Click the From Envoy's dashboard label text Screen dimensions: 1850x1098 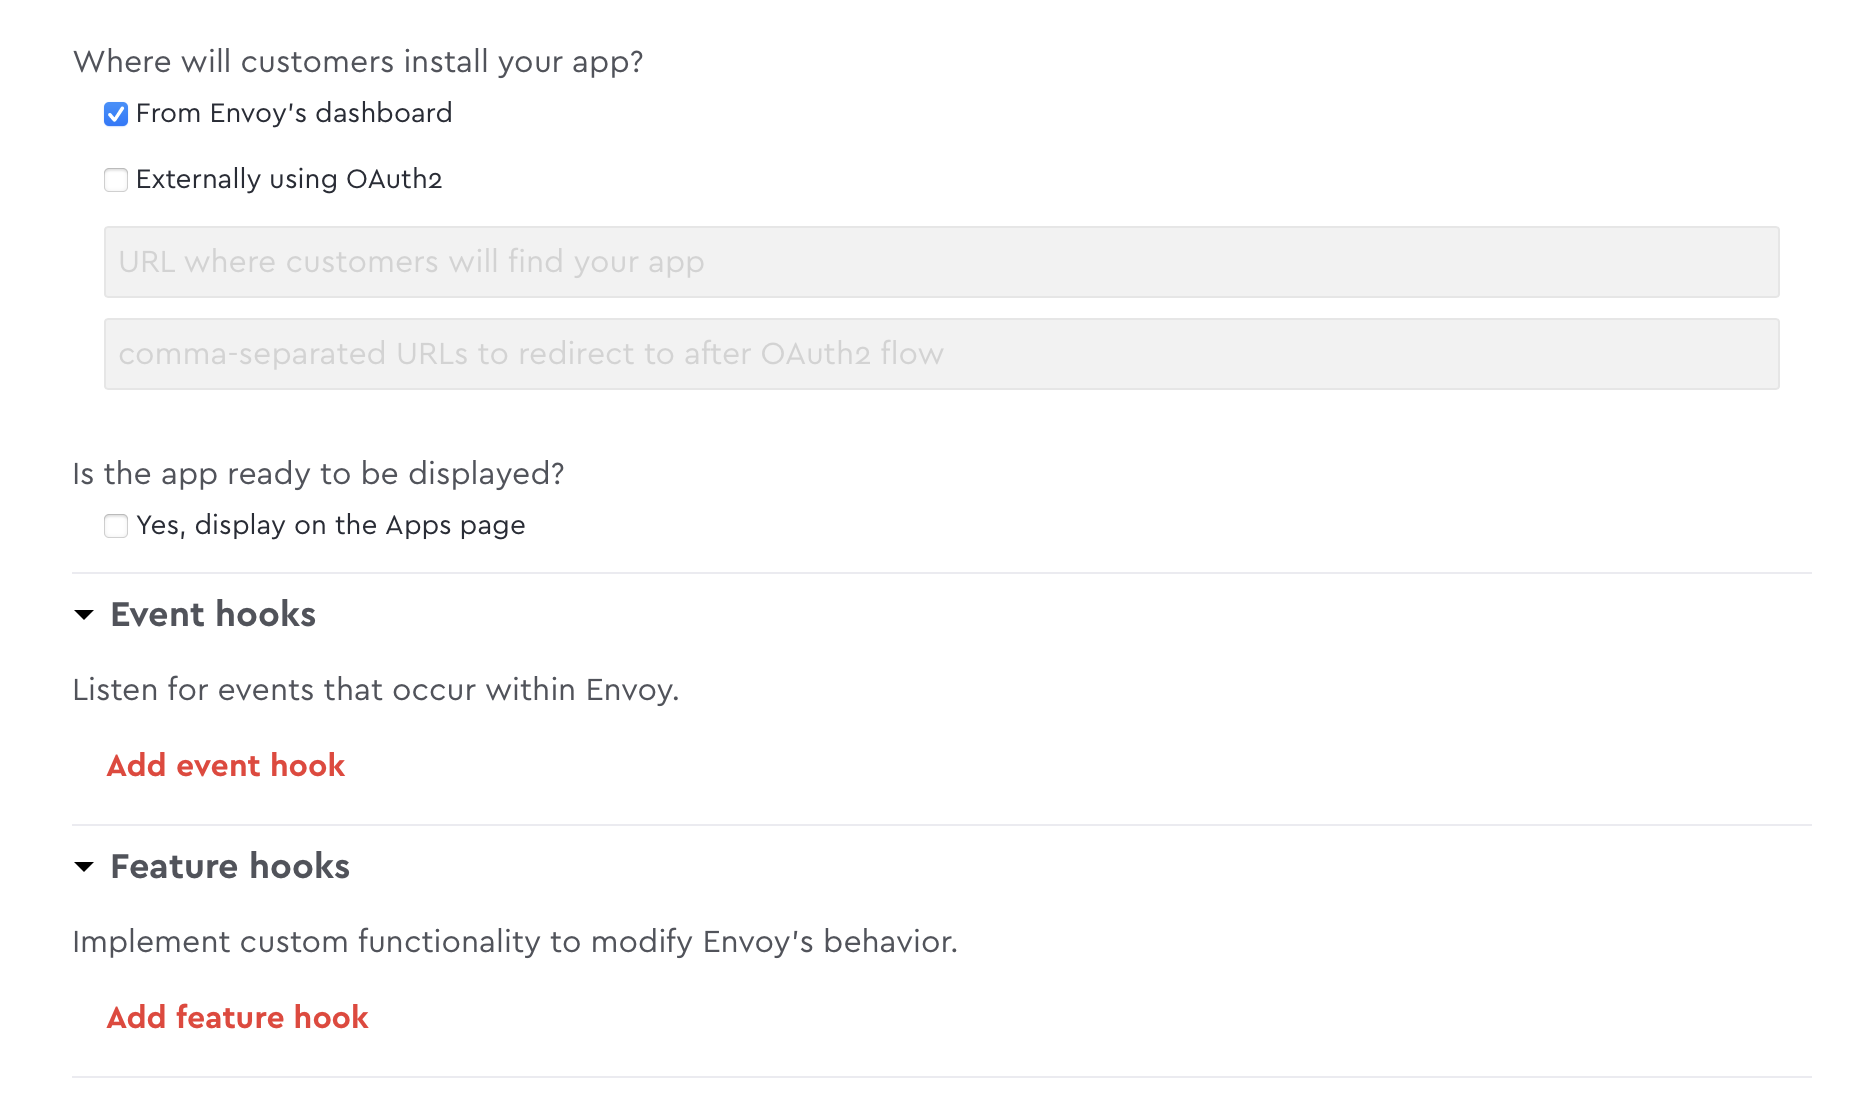coord(294,113)
